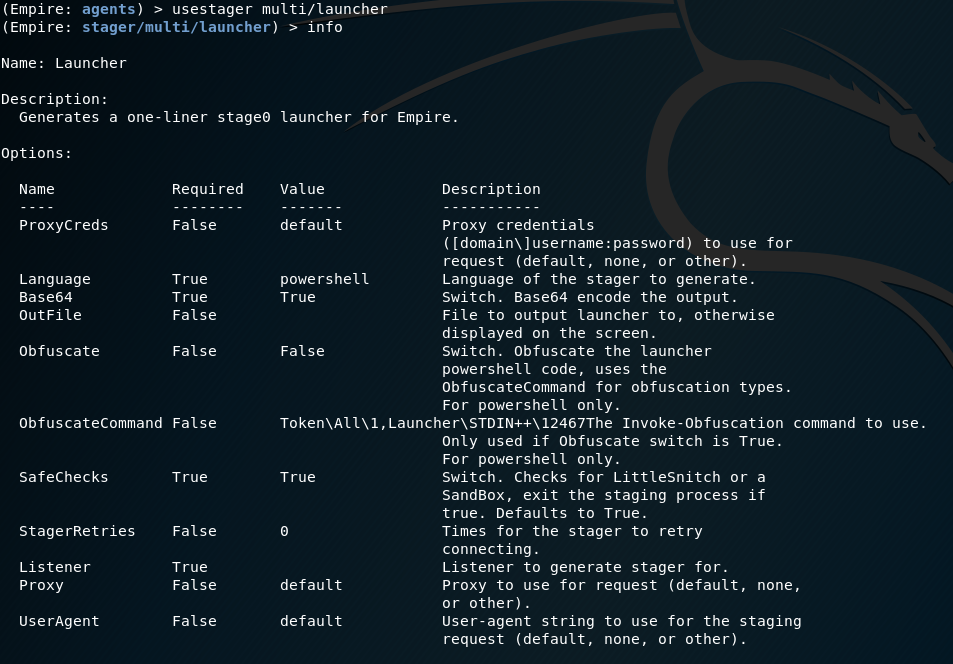Click the 'Required' column header
The image size is (953, 664).
point(207,189)
